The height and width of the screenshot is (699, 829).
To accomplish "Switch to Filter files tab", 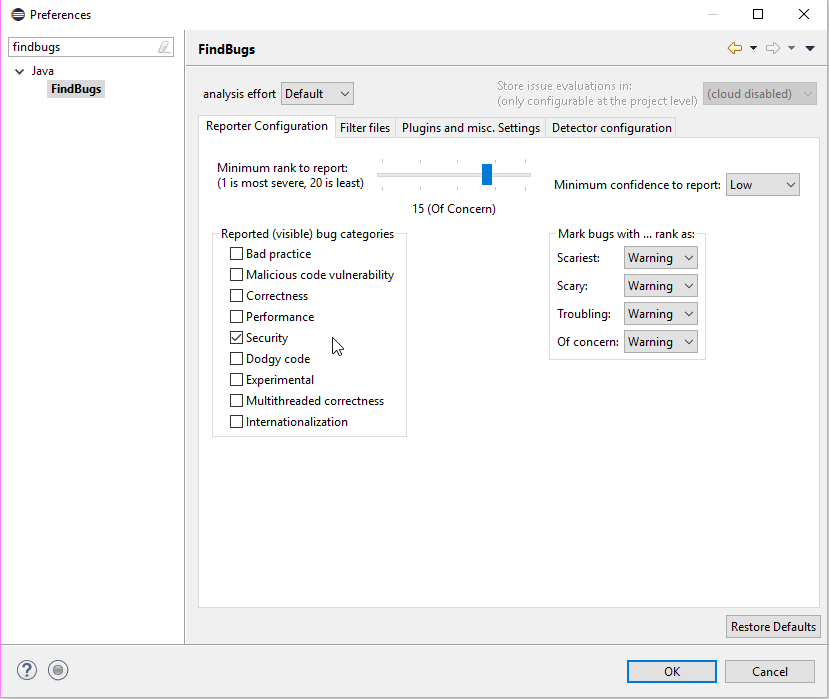I will [365, 128].
